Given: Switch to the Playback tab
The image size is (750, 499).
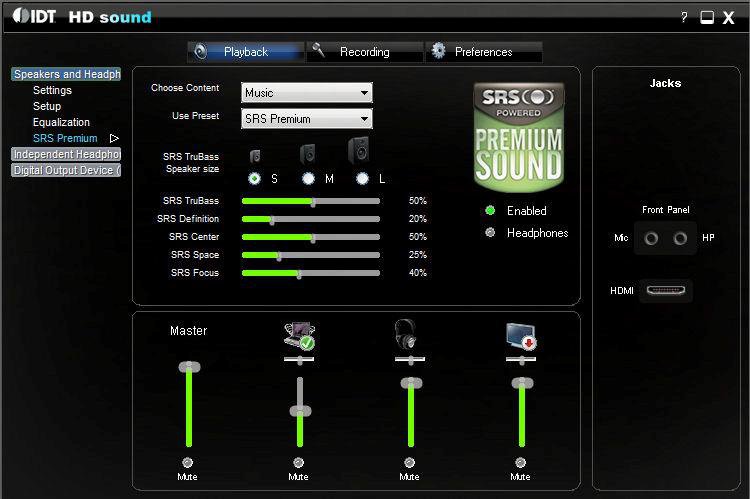Looking at the screenshot, I should point(246,52).
